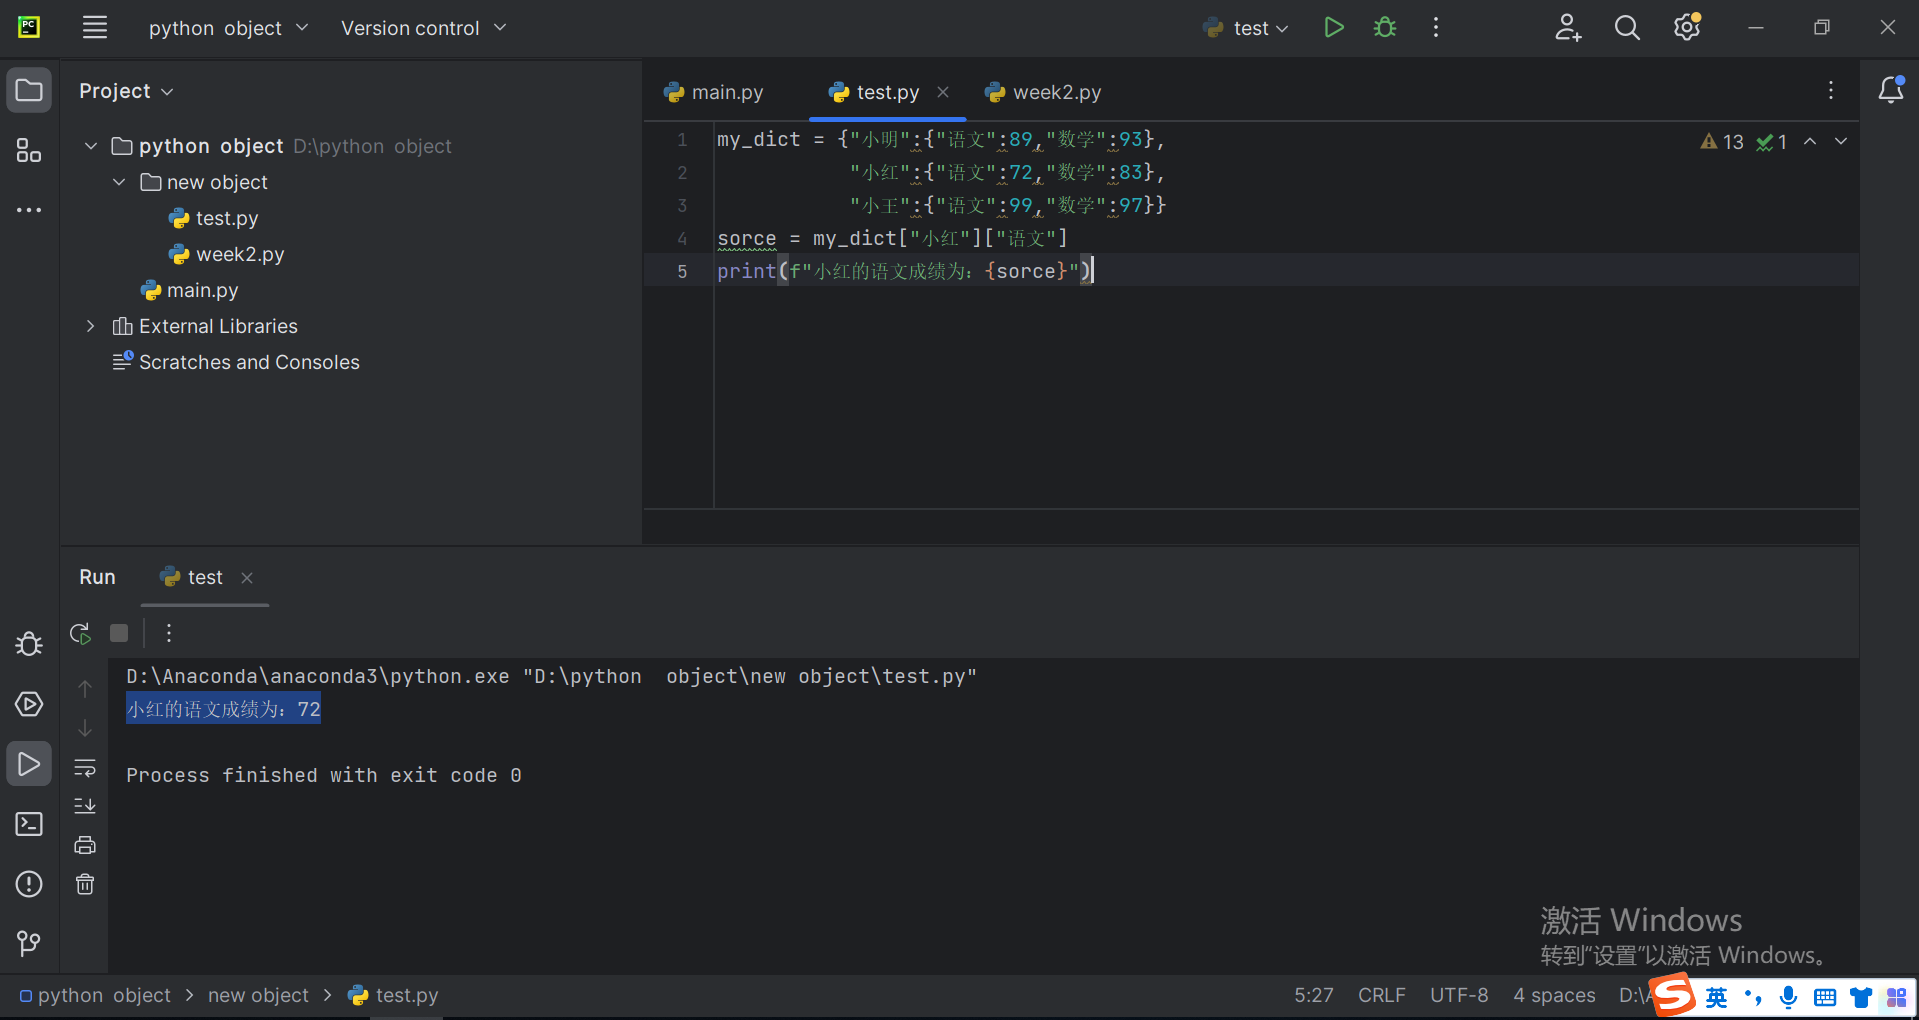Image resolution: width=1919 pixels, height=1020 pixels.
Task: Rerun test in Run panel
Action: point(81,633)
